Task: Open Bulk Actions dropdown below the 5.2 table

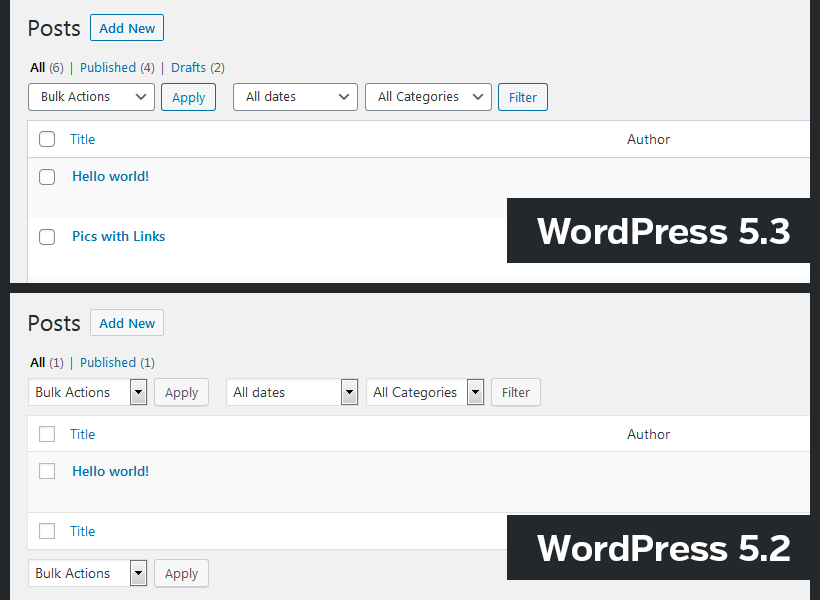Action: coord(88,573)
